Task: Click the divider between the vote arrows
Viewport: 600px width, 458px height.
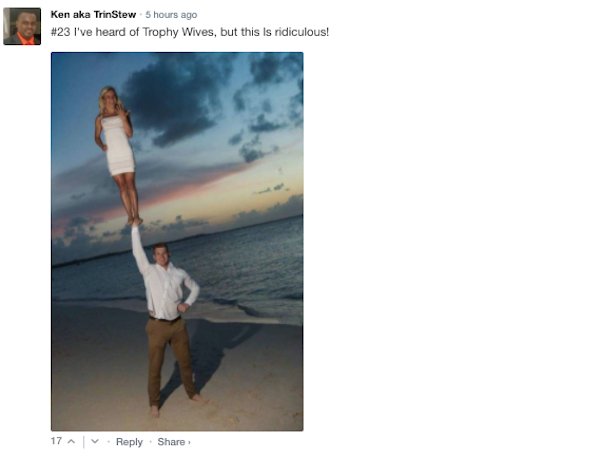Action: pyautogui.click(x=84, y=442)
